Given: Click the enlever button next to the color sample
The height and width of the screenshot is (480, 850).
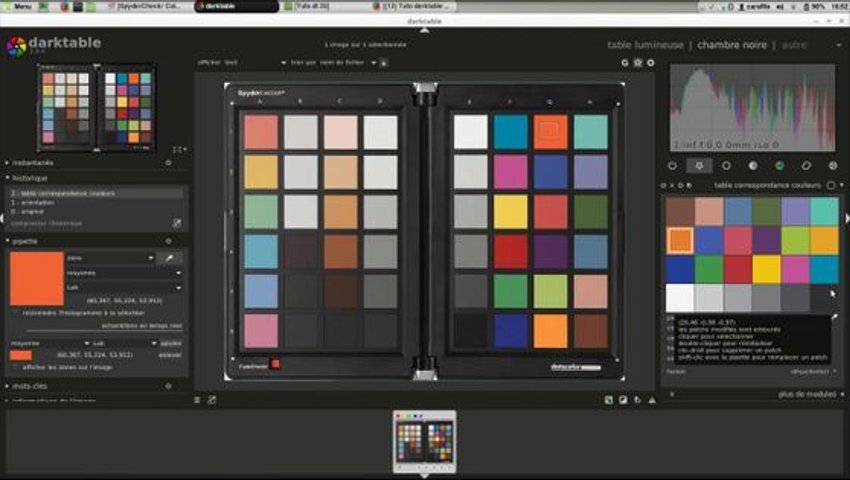Looking at the screenshot, I should (170, 355).
